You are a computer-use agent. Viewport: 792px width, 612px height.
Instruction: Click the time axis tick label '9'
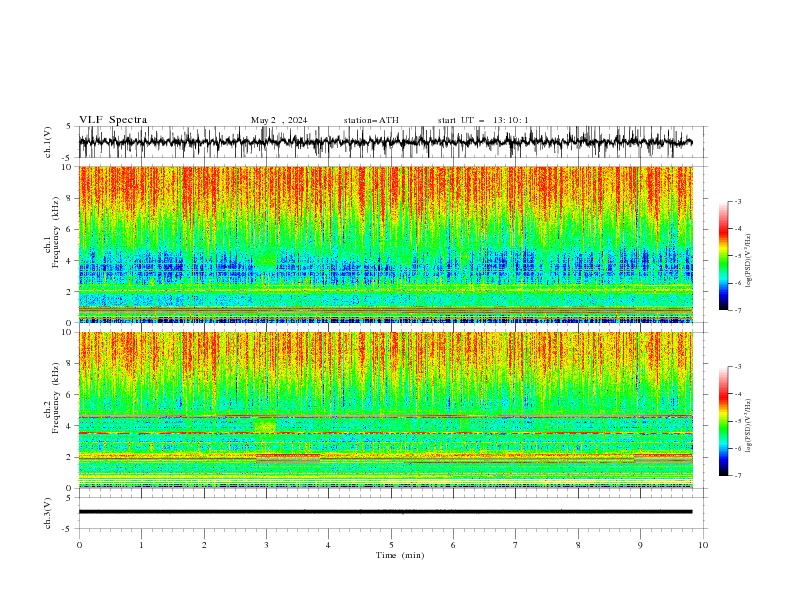click(x=640, y=545)
